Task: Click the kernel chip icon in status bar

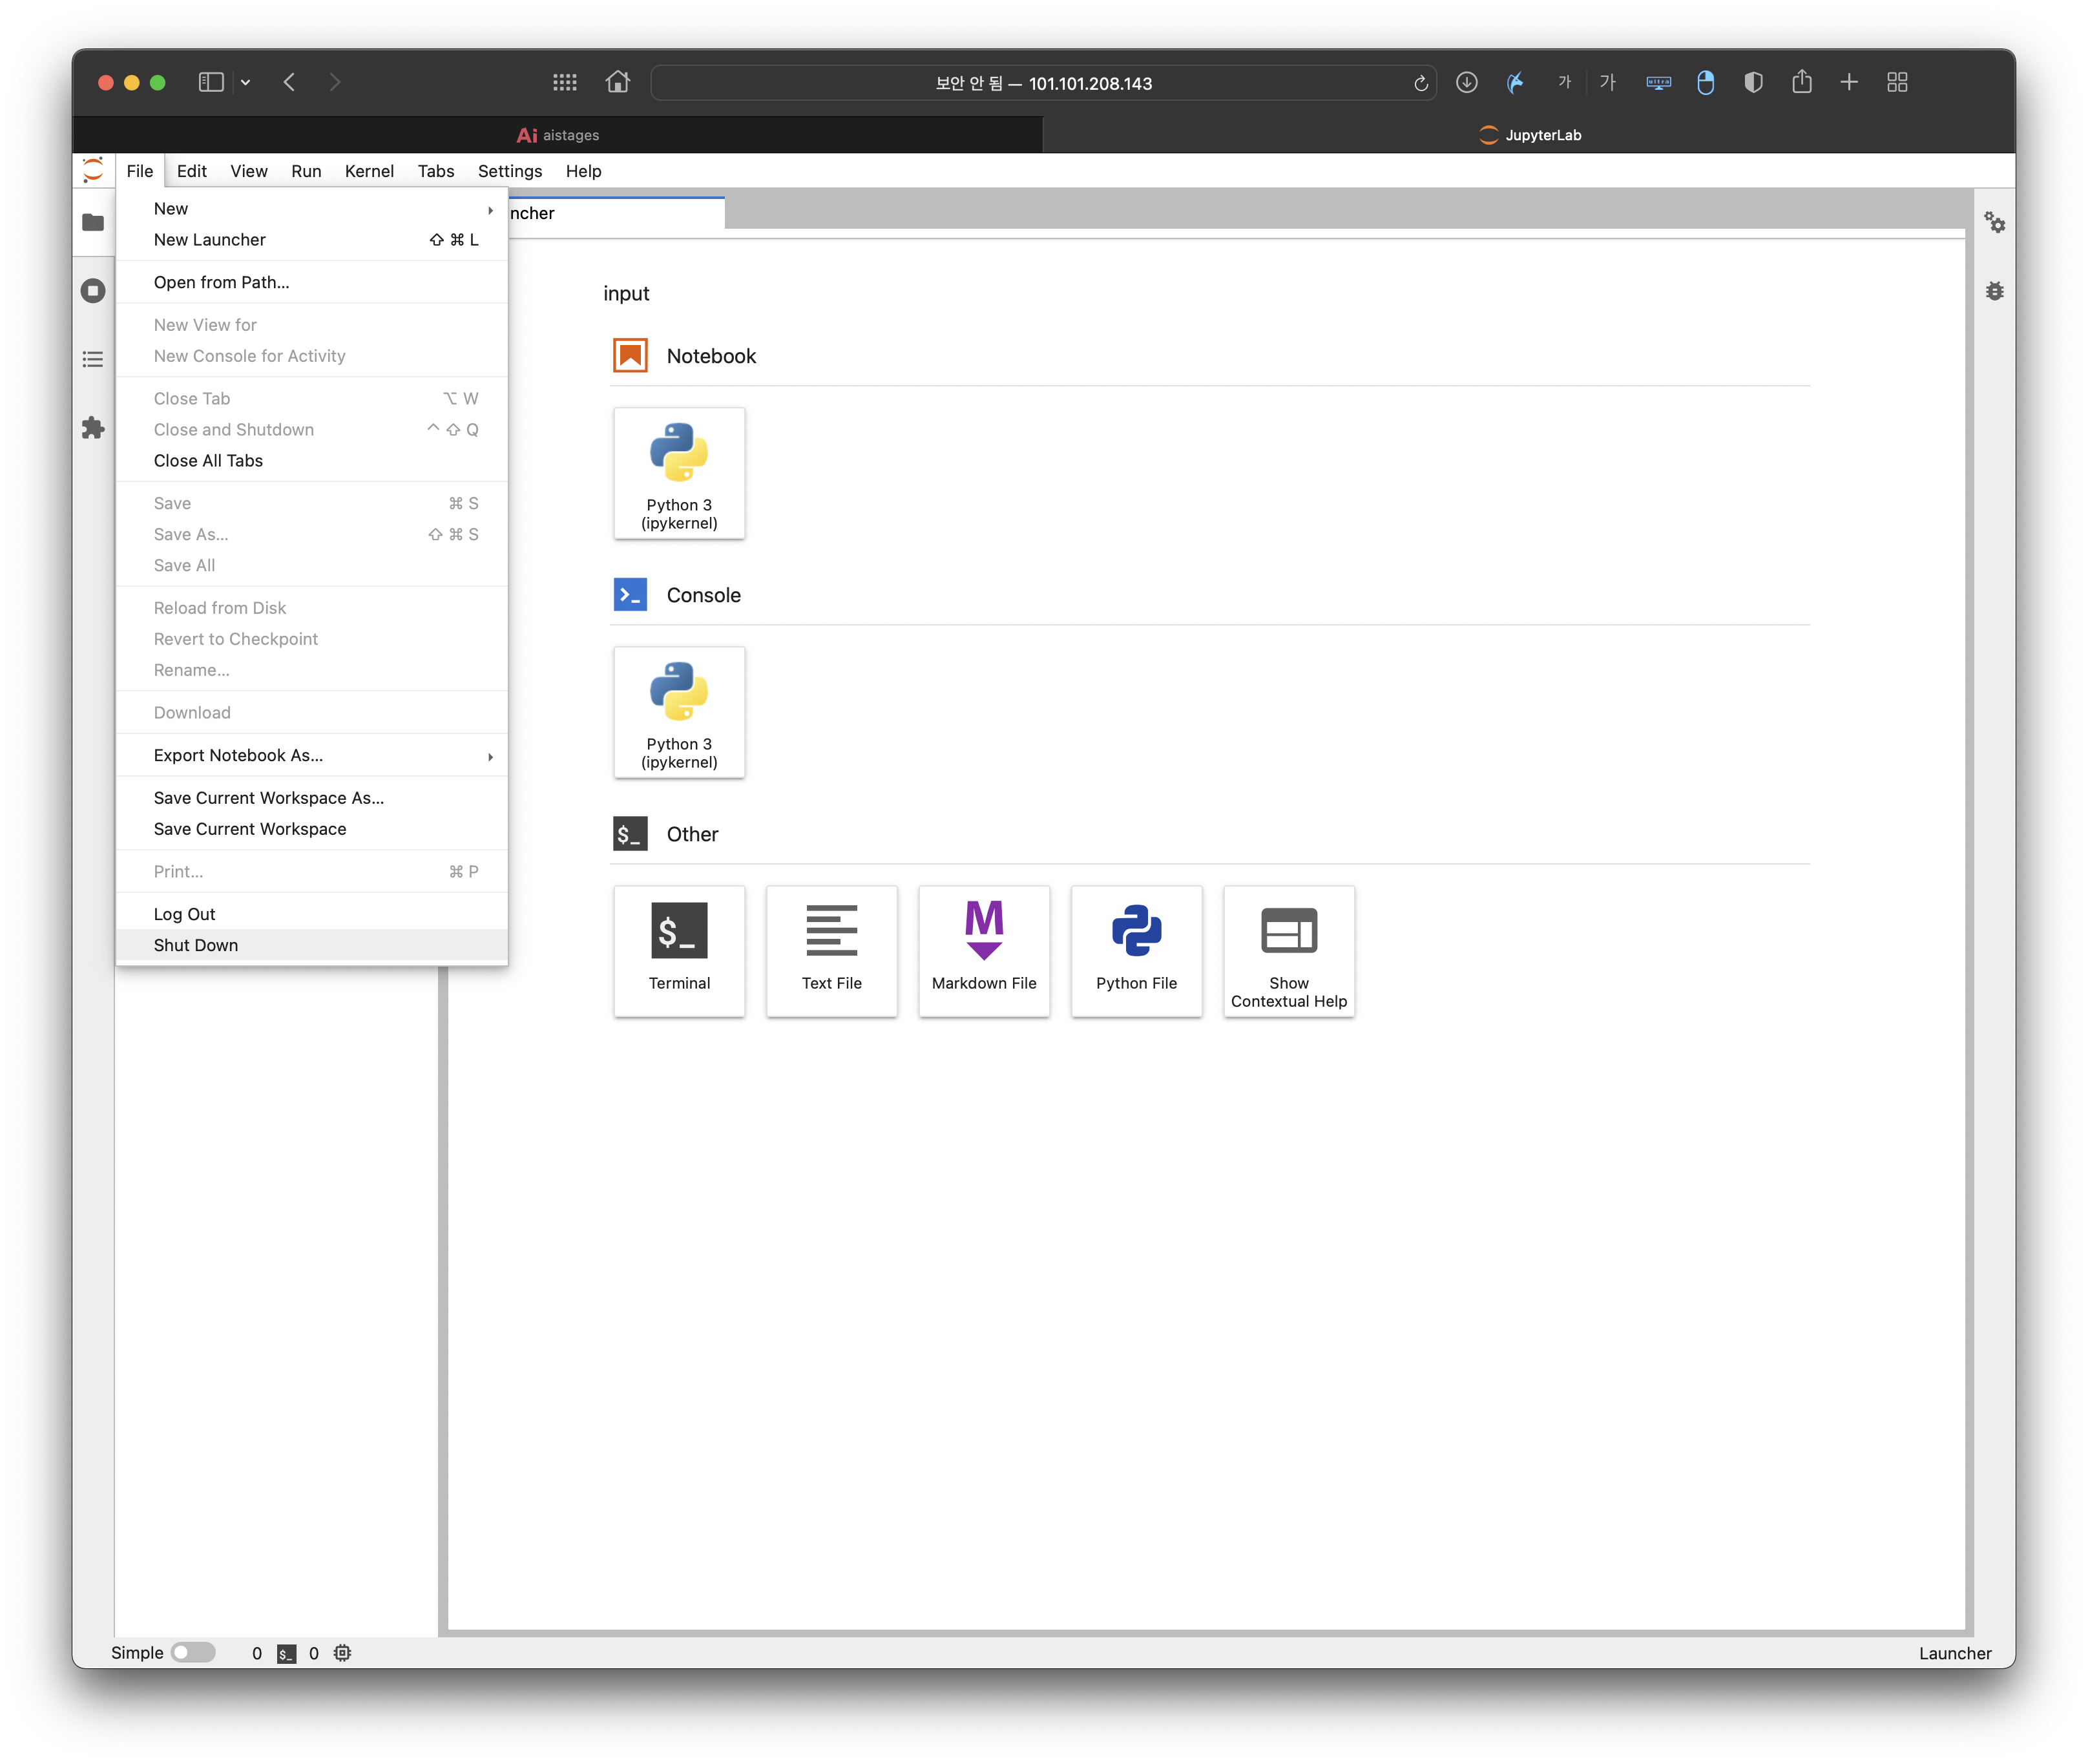Action: tap(343, 1653)
